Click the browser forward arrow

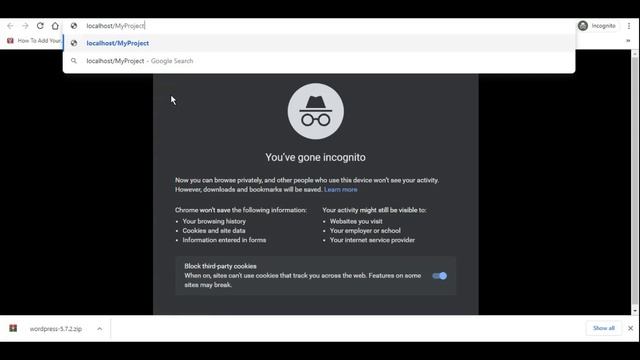[25, 26]
